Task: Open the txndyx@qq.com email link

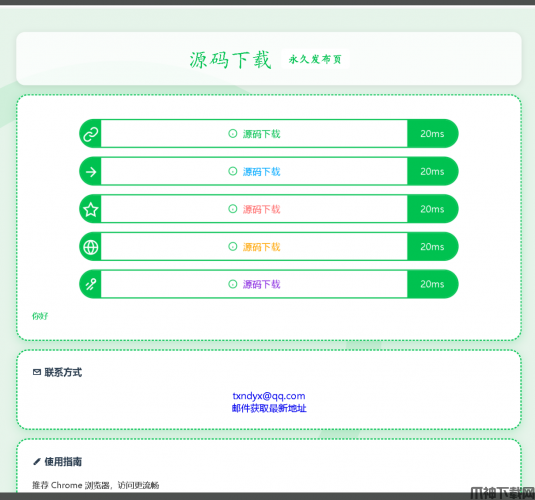Action: (269, 396)
